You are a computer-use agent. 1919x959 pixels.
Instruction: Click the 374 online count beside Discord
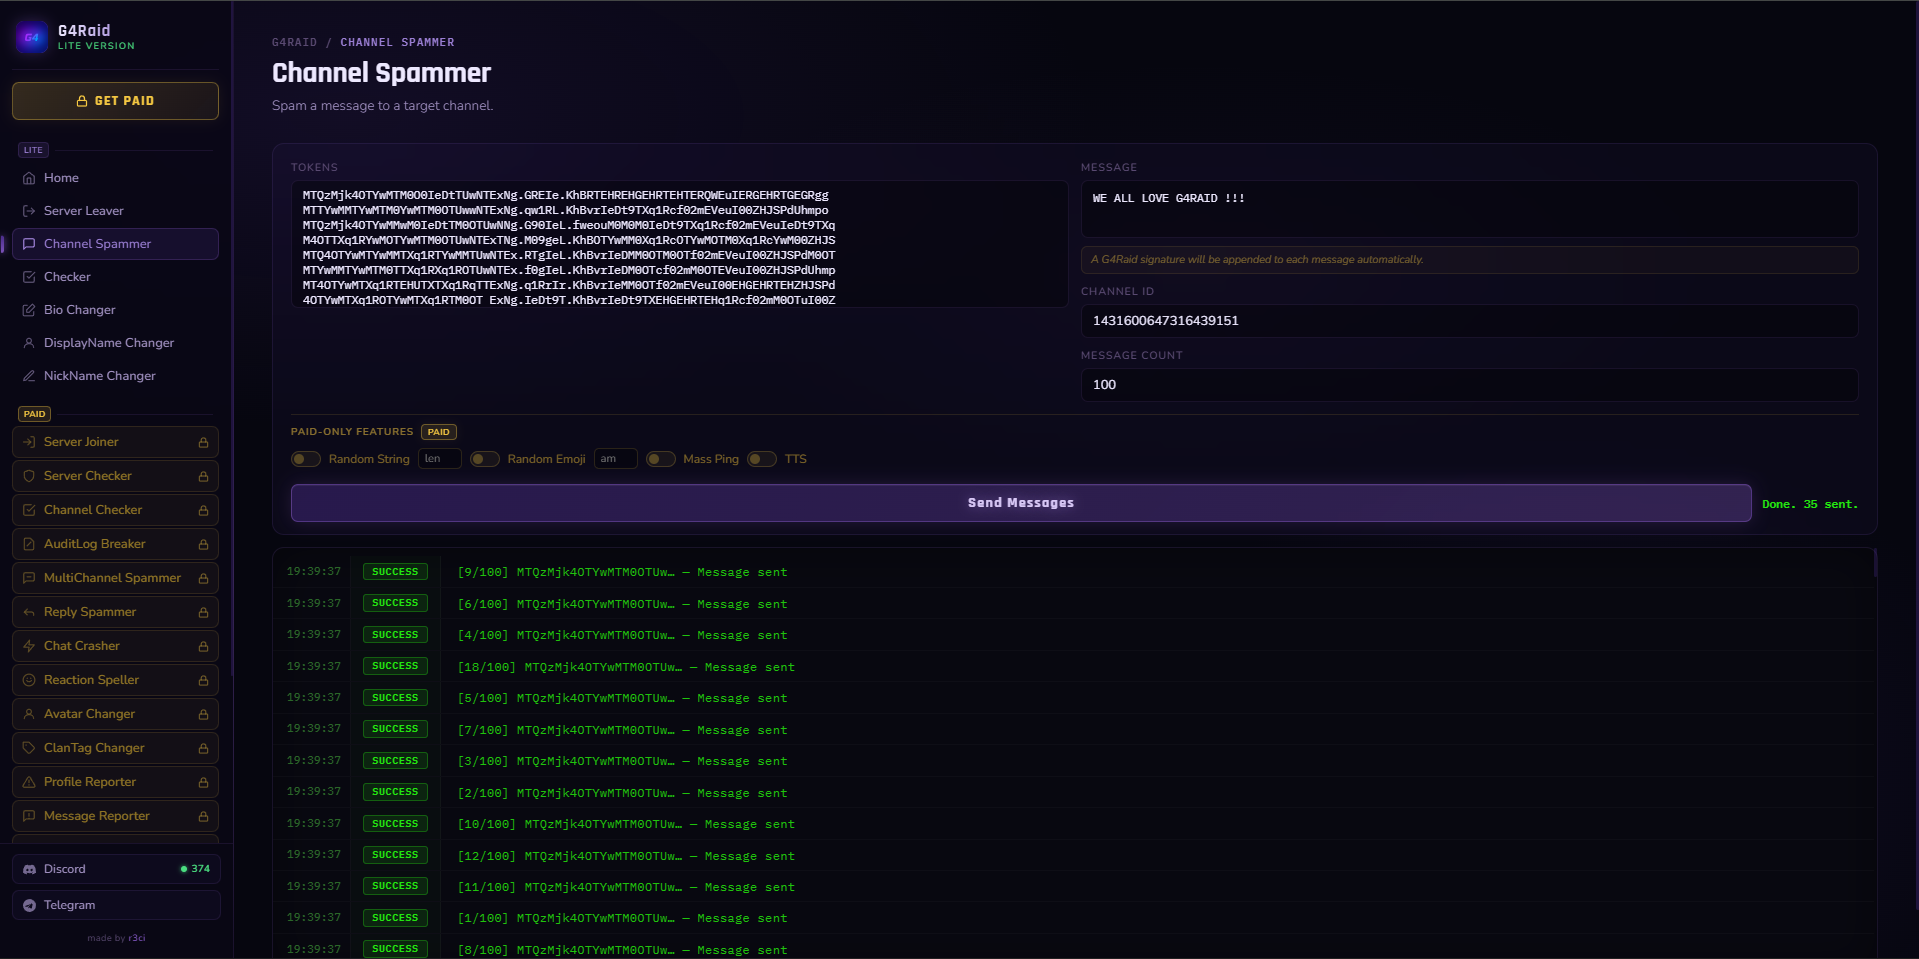pyautogui.click(x=195, y=869)
